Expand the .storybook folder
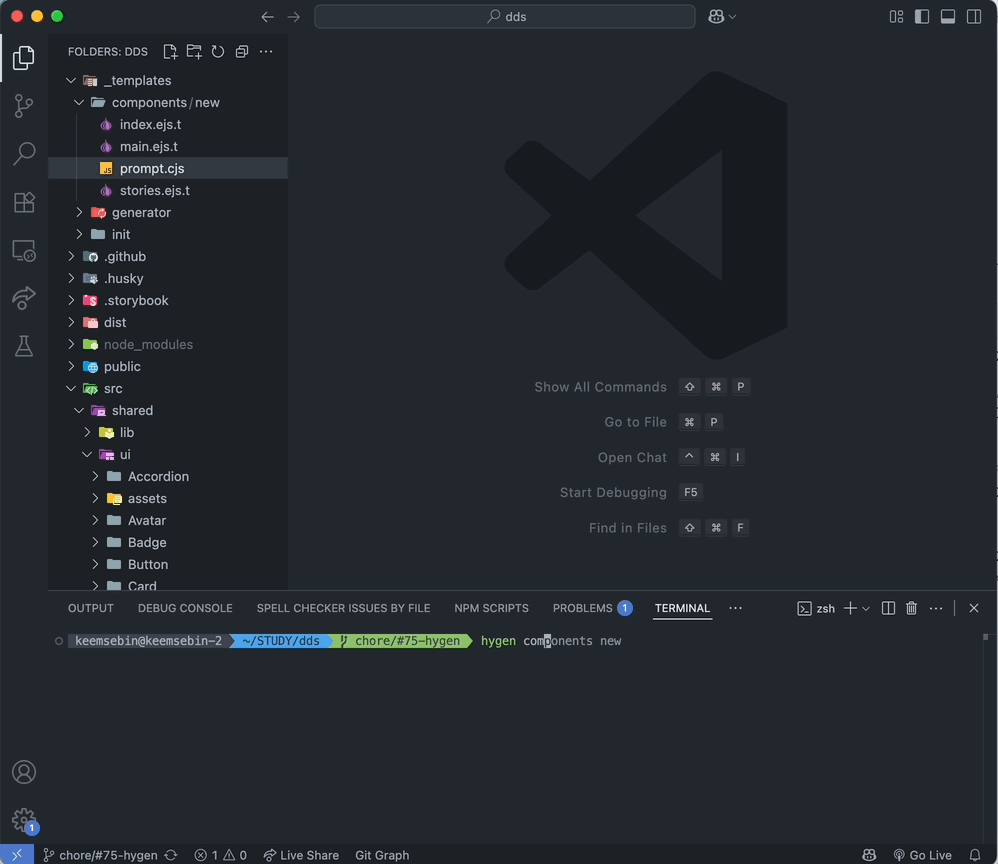Image resolution: width=998 pixels, height=864 pixels. coord(71,301)
